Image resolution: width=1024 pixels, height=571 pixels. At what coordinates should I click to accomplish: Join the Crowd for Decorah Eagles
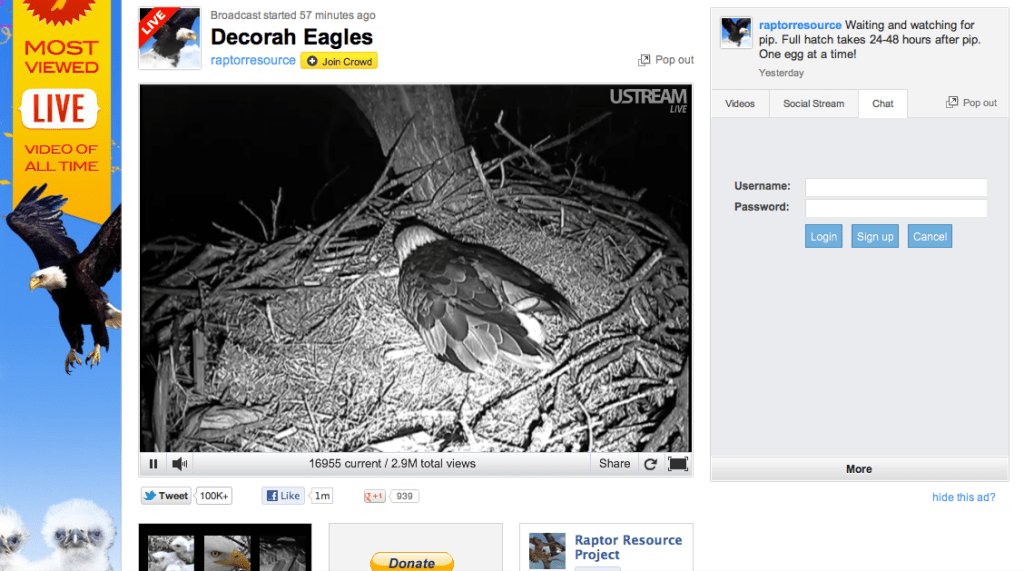click(x=339, y=61)
